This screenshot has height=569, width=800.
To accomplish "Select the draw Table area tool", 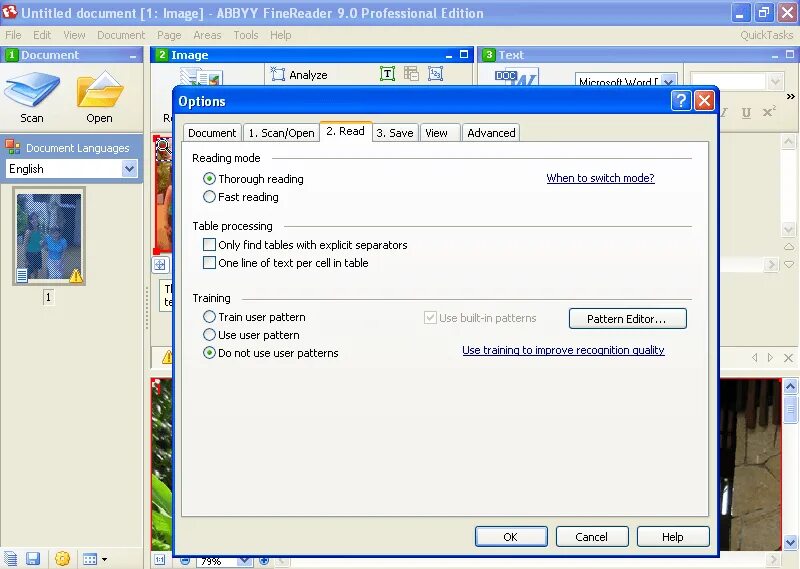I will [x=411, y=74].
